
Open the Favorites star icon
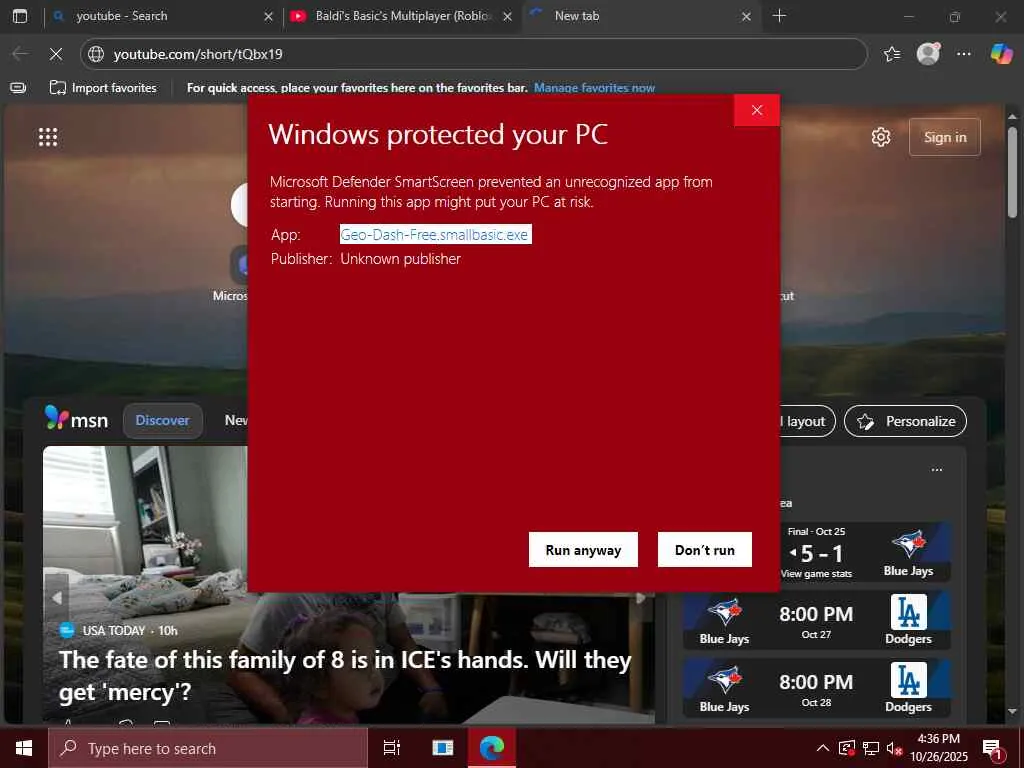pyautogui.click(x=892, y=54)
